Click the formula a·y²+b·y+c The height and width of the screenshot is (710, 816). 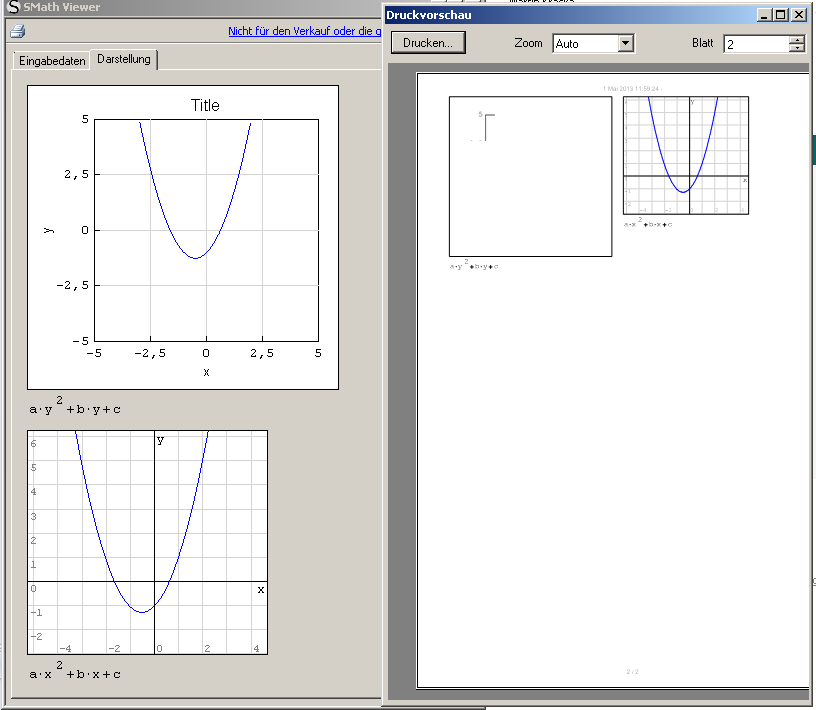pyautogui.click(x=75, y=408)
